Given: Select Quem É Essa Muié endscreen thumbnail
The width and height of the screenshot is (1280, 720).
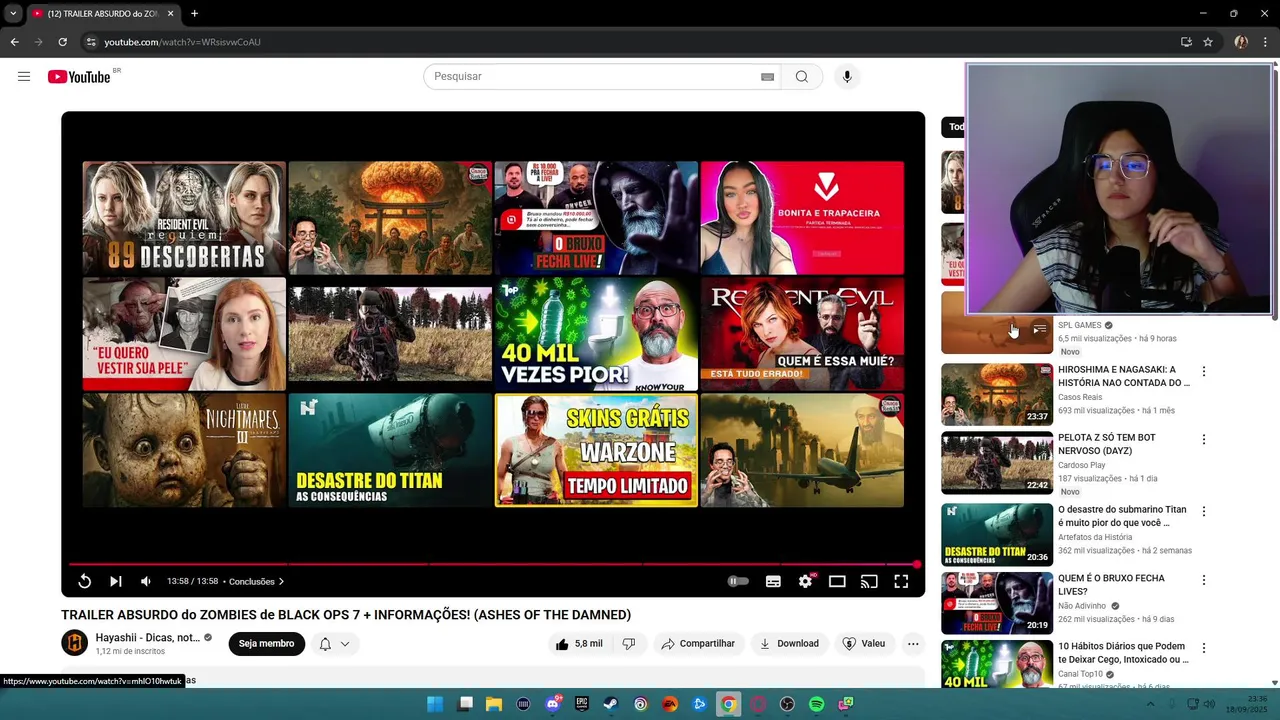Looking at the screenshot, I should 802,334.
